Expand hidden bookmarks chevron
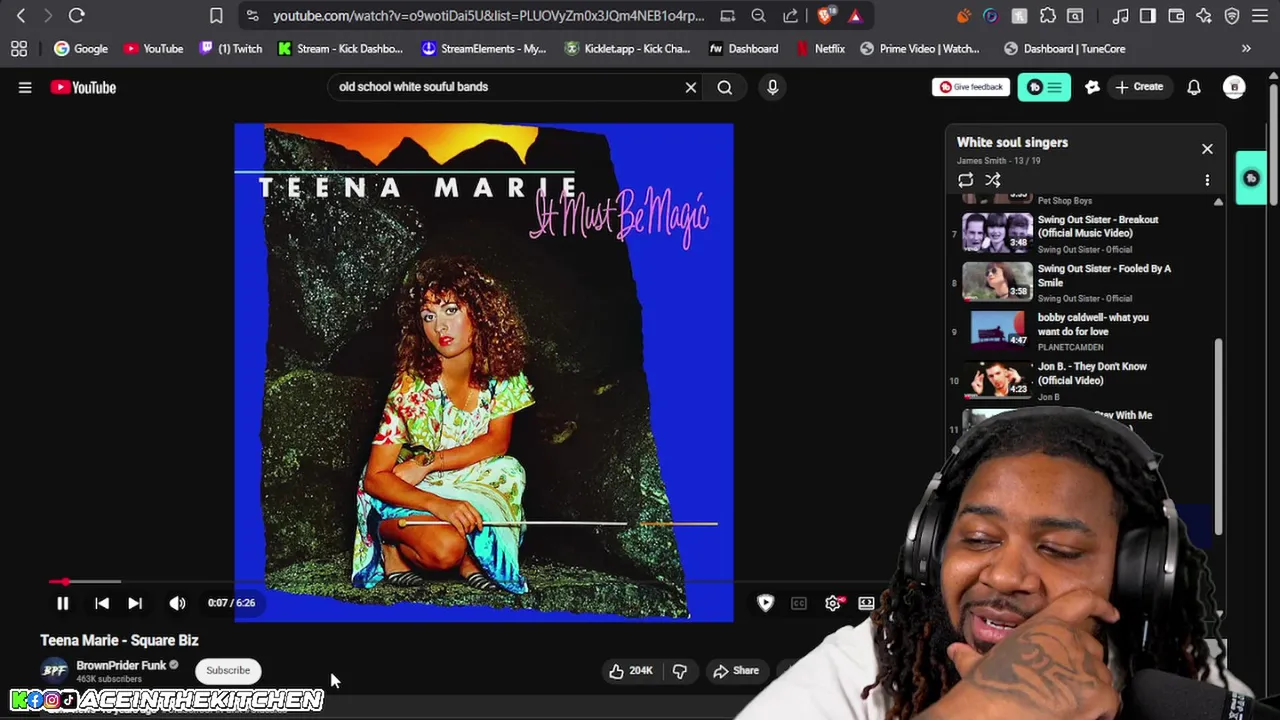 pyautogui.click(x=1246, y=48)
